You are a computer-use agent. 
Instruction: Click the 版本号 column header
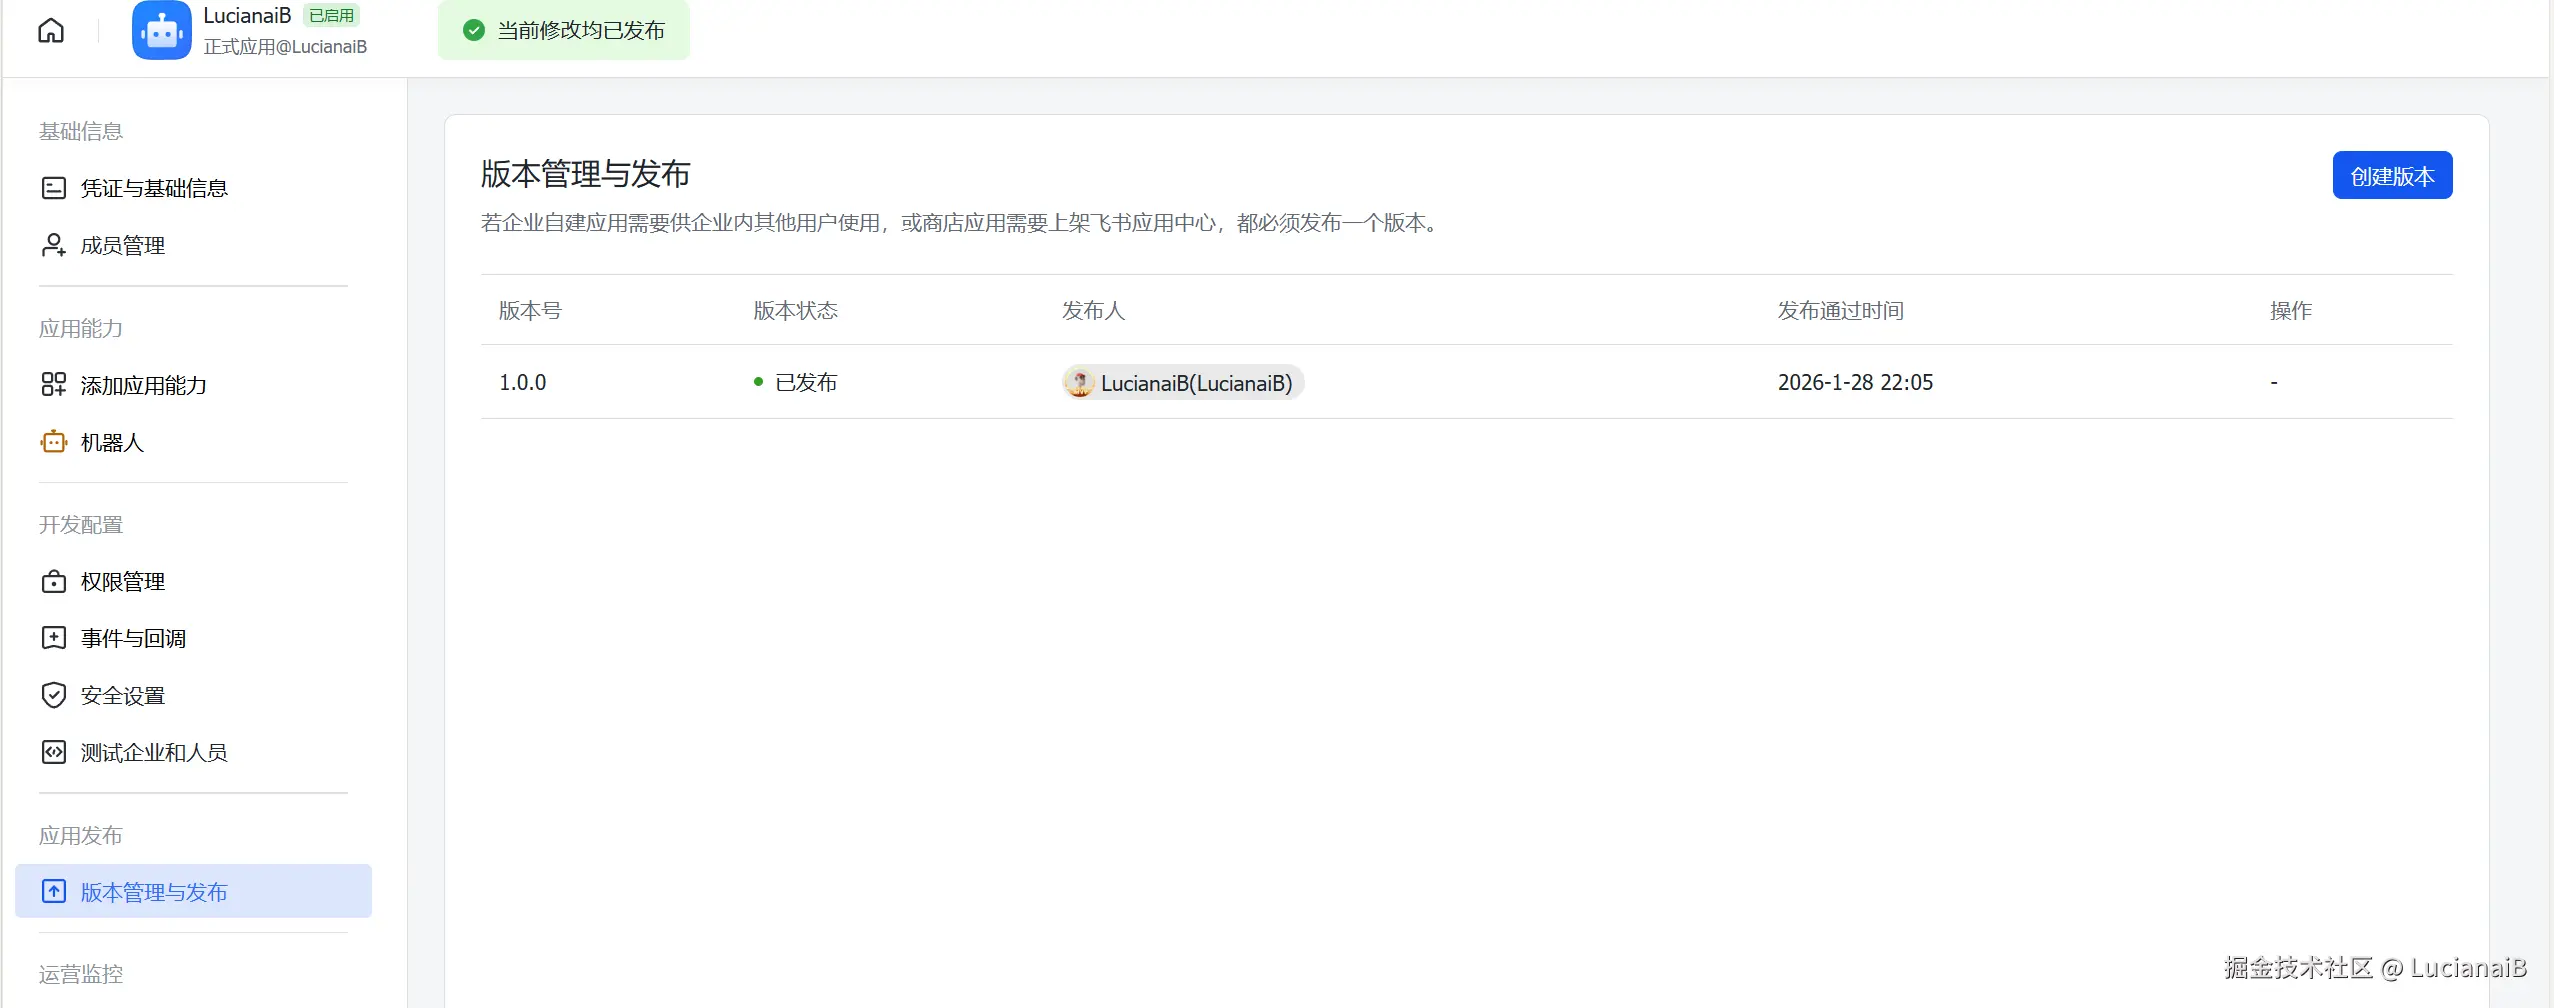(x=531, y=311)
